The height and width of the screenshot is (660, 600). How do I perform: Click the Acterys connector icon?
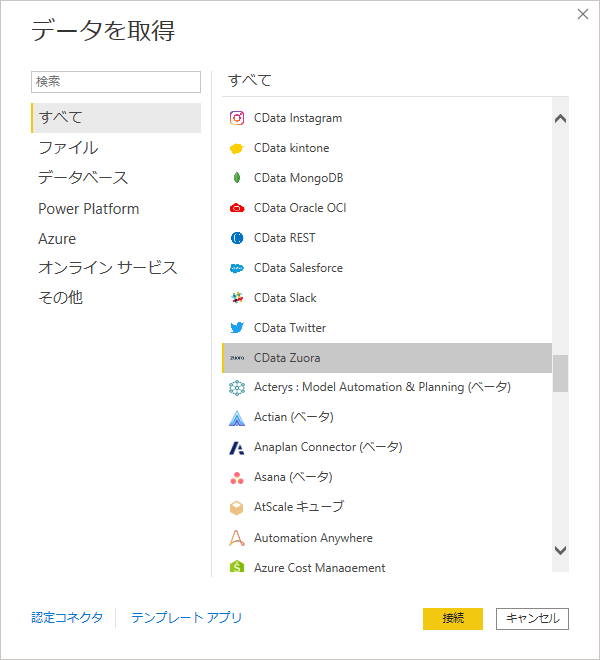point(237,388)
